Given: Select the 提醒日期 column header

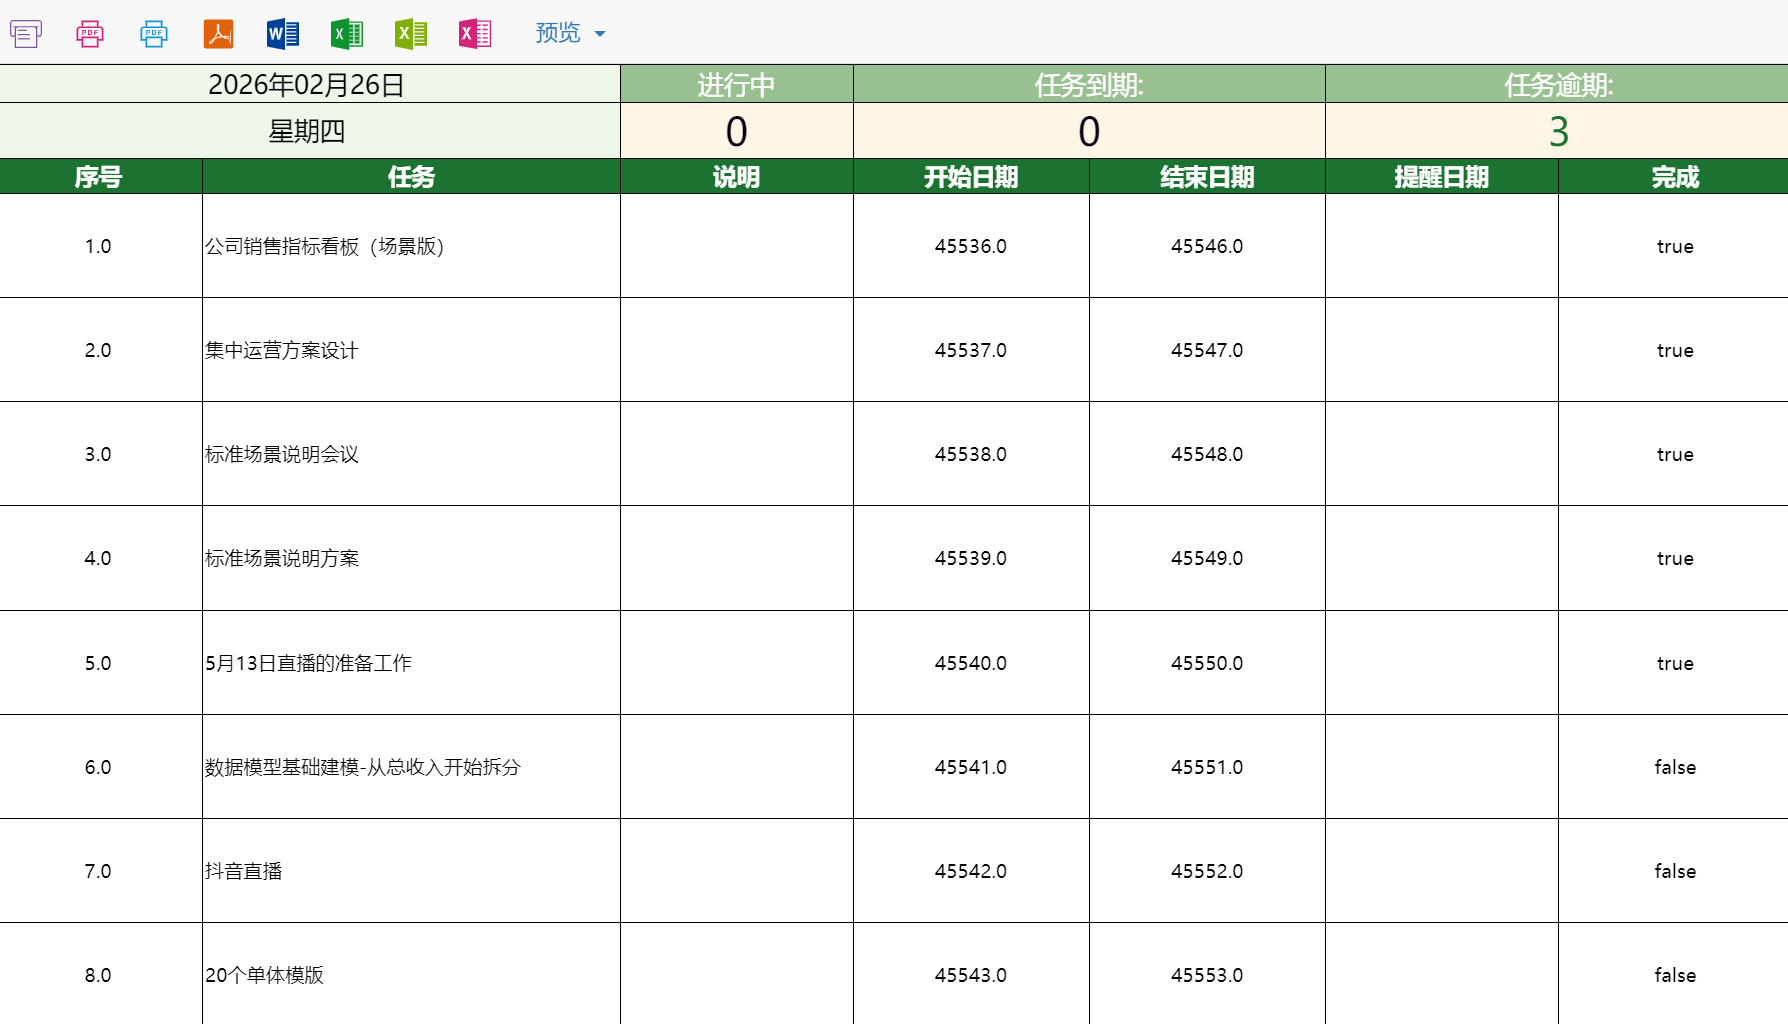Looking at the screenshot, I should tap(1441, 177).
